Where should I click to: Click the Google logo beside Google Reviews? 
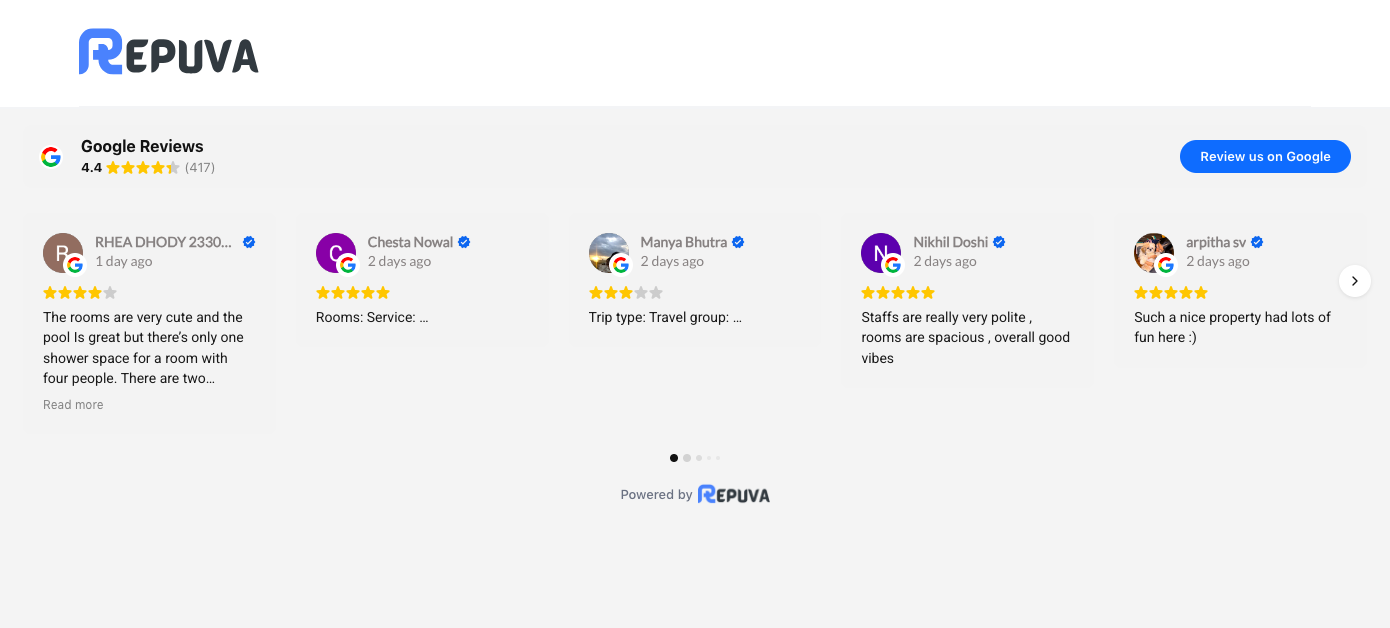pyautogui.click(x=51, y=157)
